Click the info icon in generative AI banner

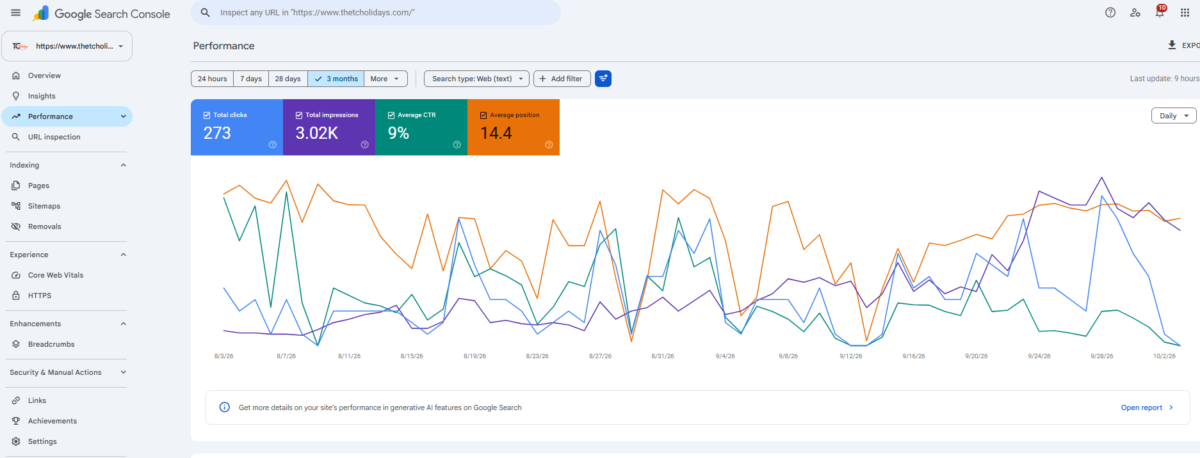pos(224,408)
